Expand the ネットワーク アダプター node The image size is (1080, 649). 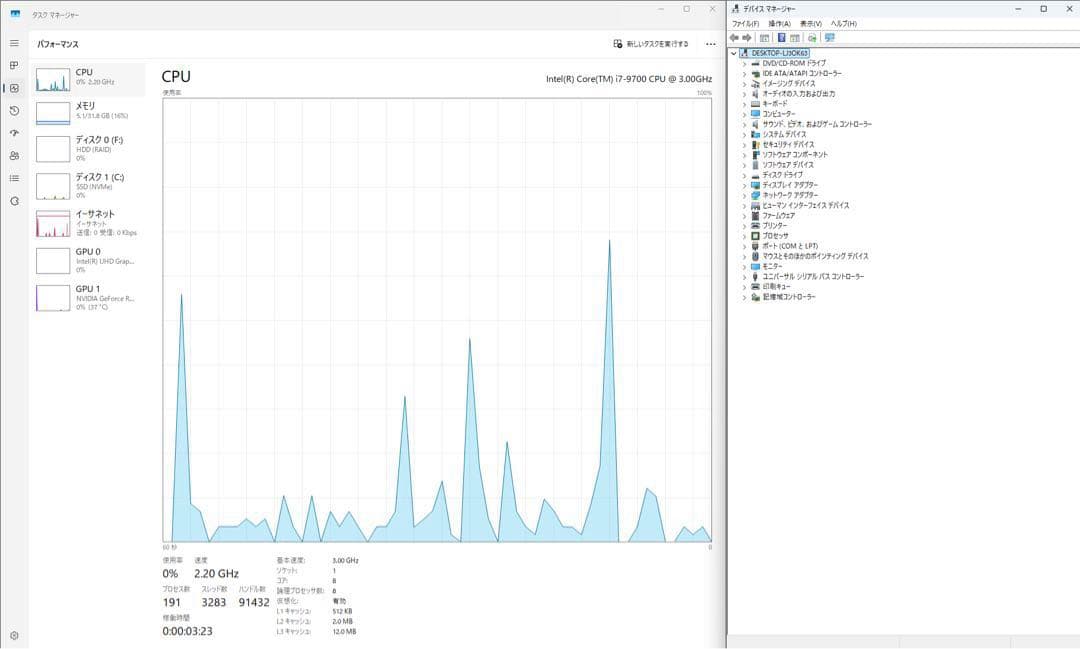[x=744, y=195]
